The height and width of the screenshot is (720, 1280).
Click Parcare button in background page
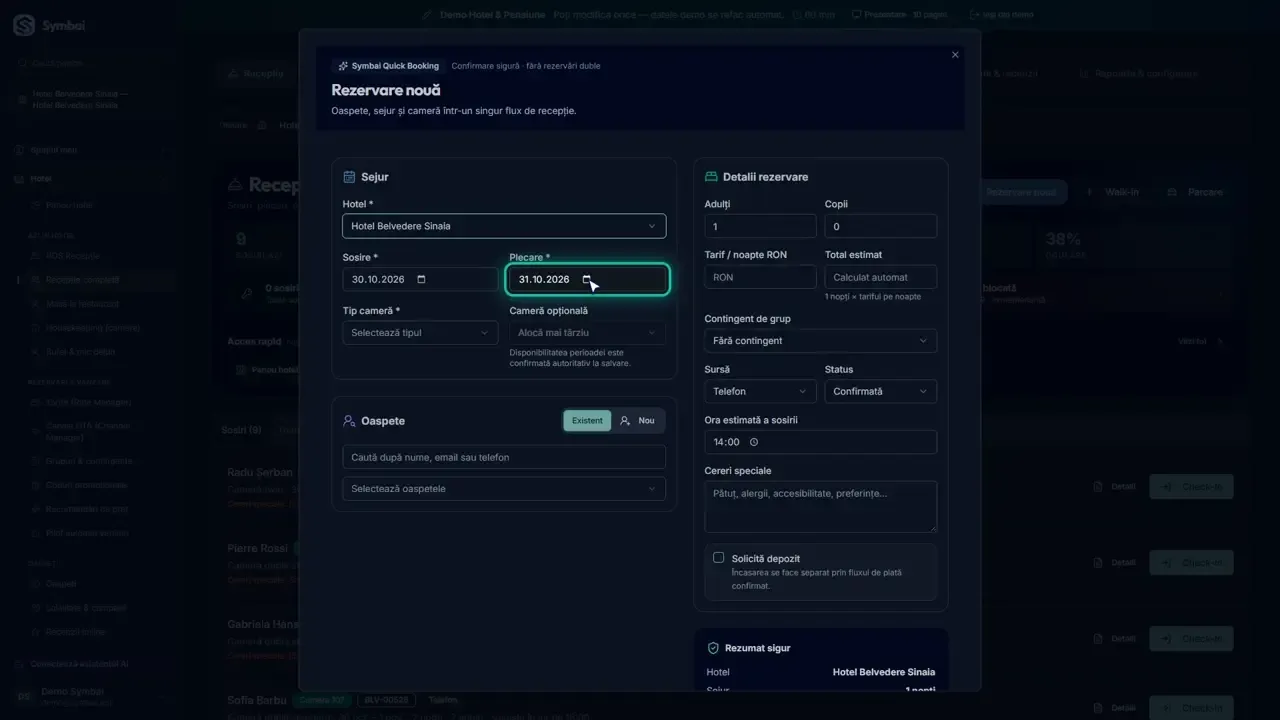pyautogui.click(x=1194, y=192)
